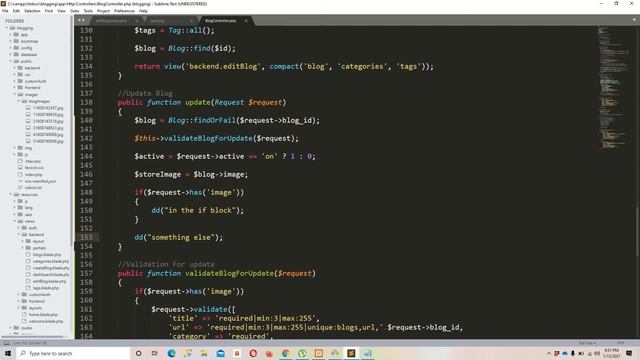Open the tab list dropdown arrow
This screenshot has height=360, width=640.
click(634, 20)
